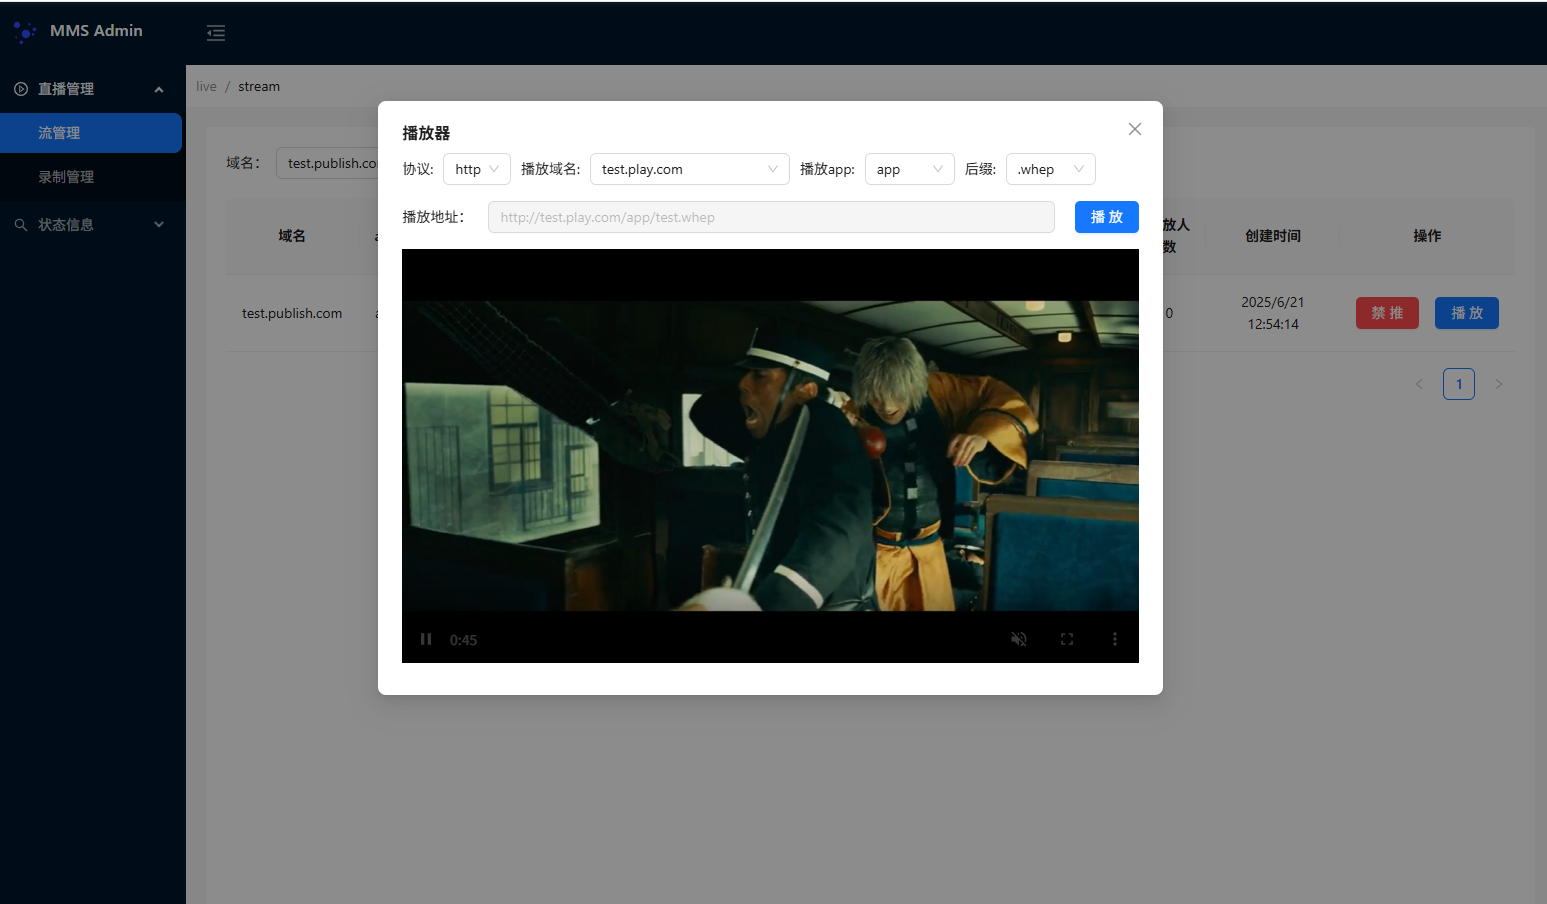Image resolution: width=1547 pixels, height=904 pixels.
Task: Click the 域名 column header
Action: [292, 236]
